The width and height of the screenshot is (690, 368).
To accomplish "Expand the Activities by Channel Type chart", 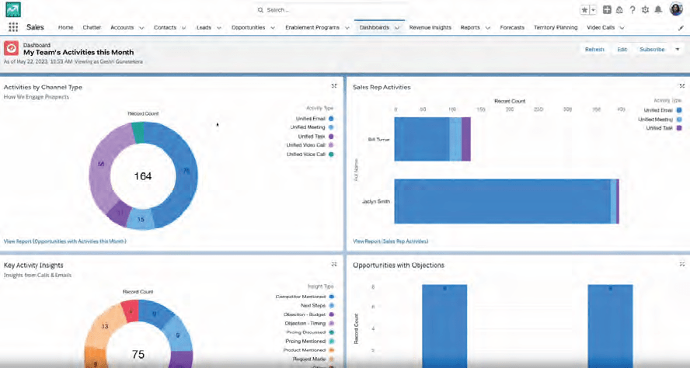I will (x=334, y=86).
